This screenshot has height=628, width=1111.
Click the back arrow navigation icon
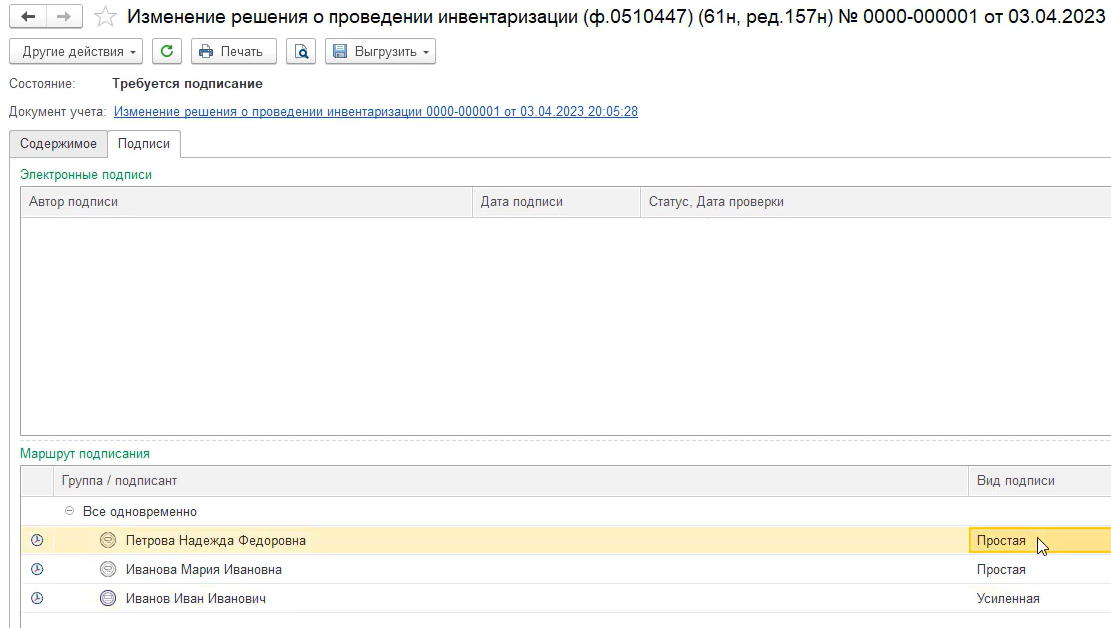28,16
